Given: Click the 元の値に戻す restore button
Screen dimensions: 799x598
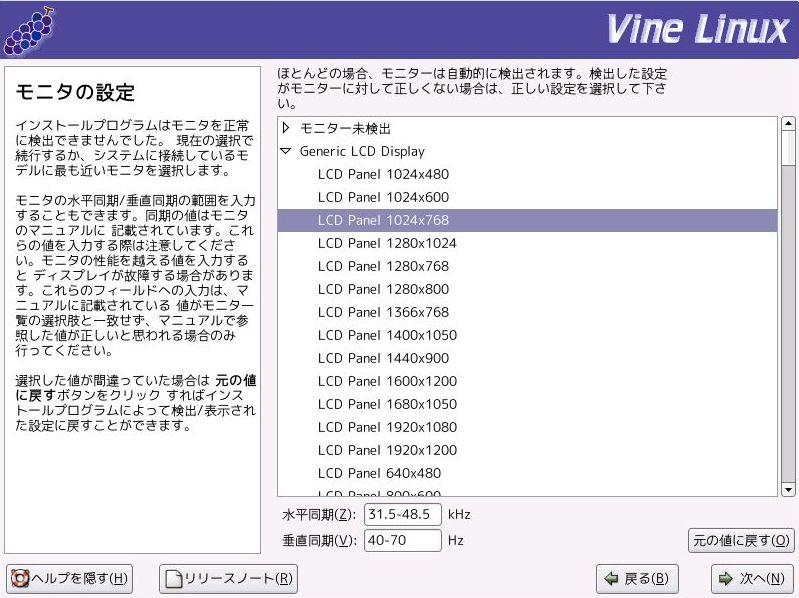Looking at the screenshot, I should point(741,540).
